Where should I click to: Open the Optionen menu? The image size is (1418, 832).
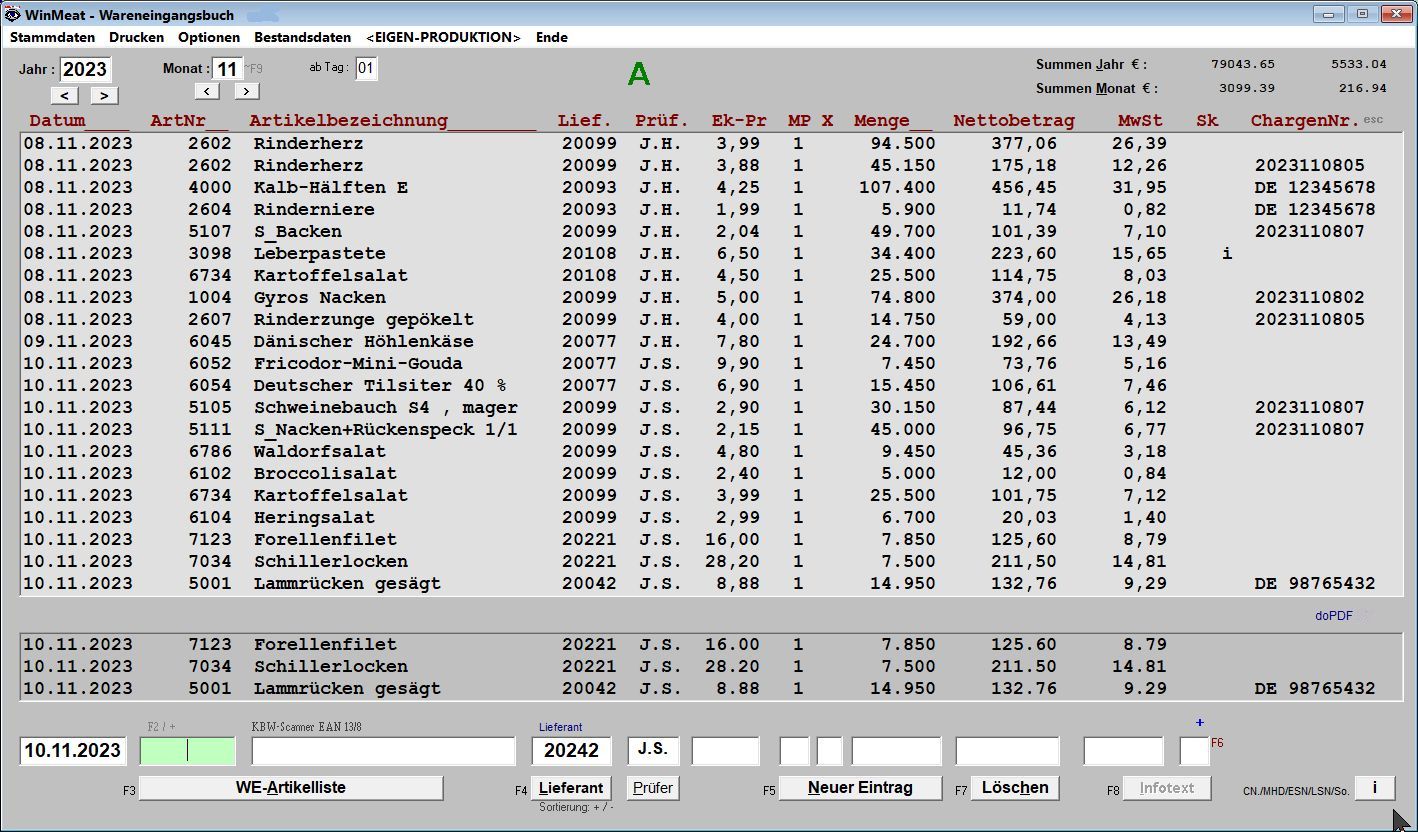(x=209, y=37)
